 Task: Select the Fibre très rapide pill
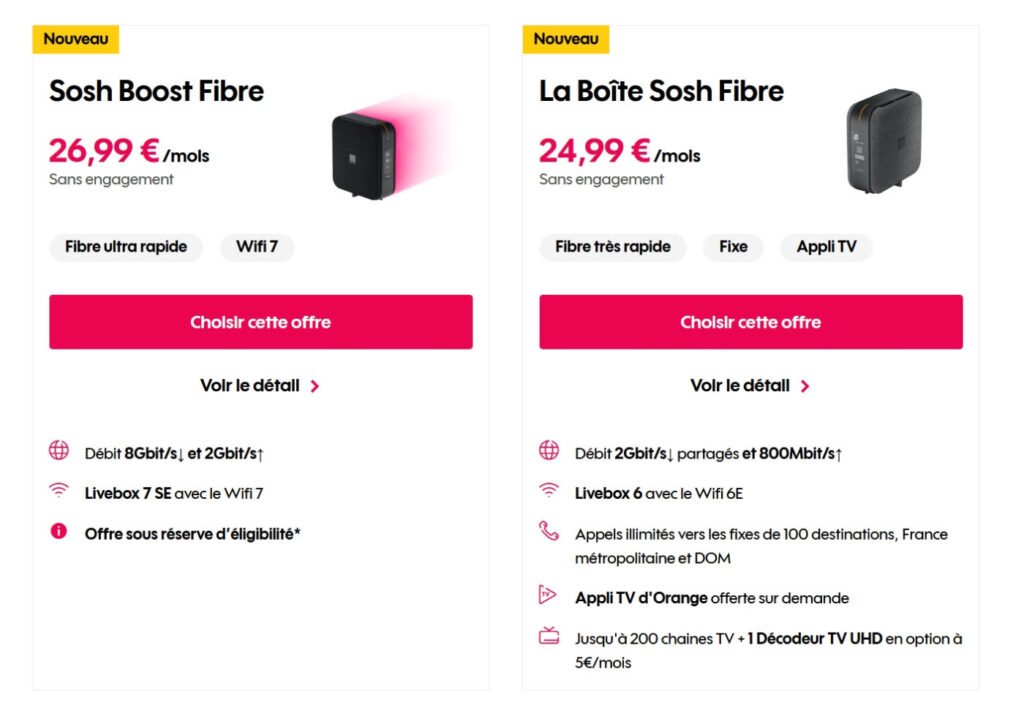click(x=613, y=247)
